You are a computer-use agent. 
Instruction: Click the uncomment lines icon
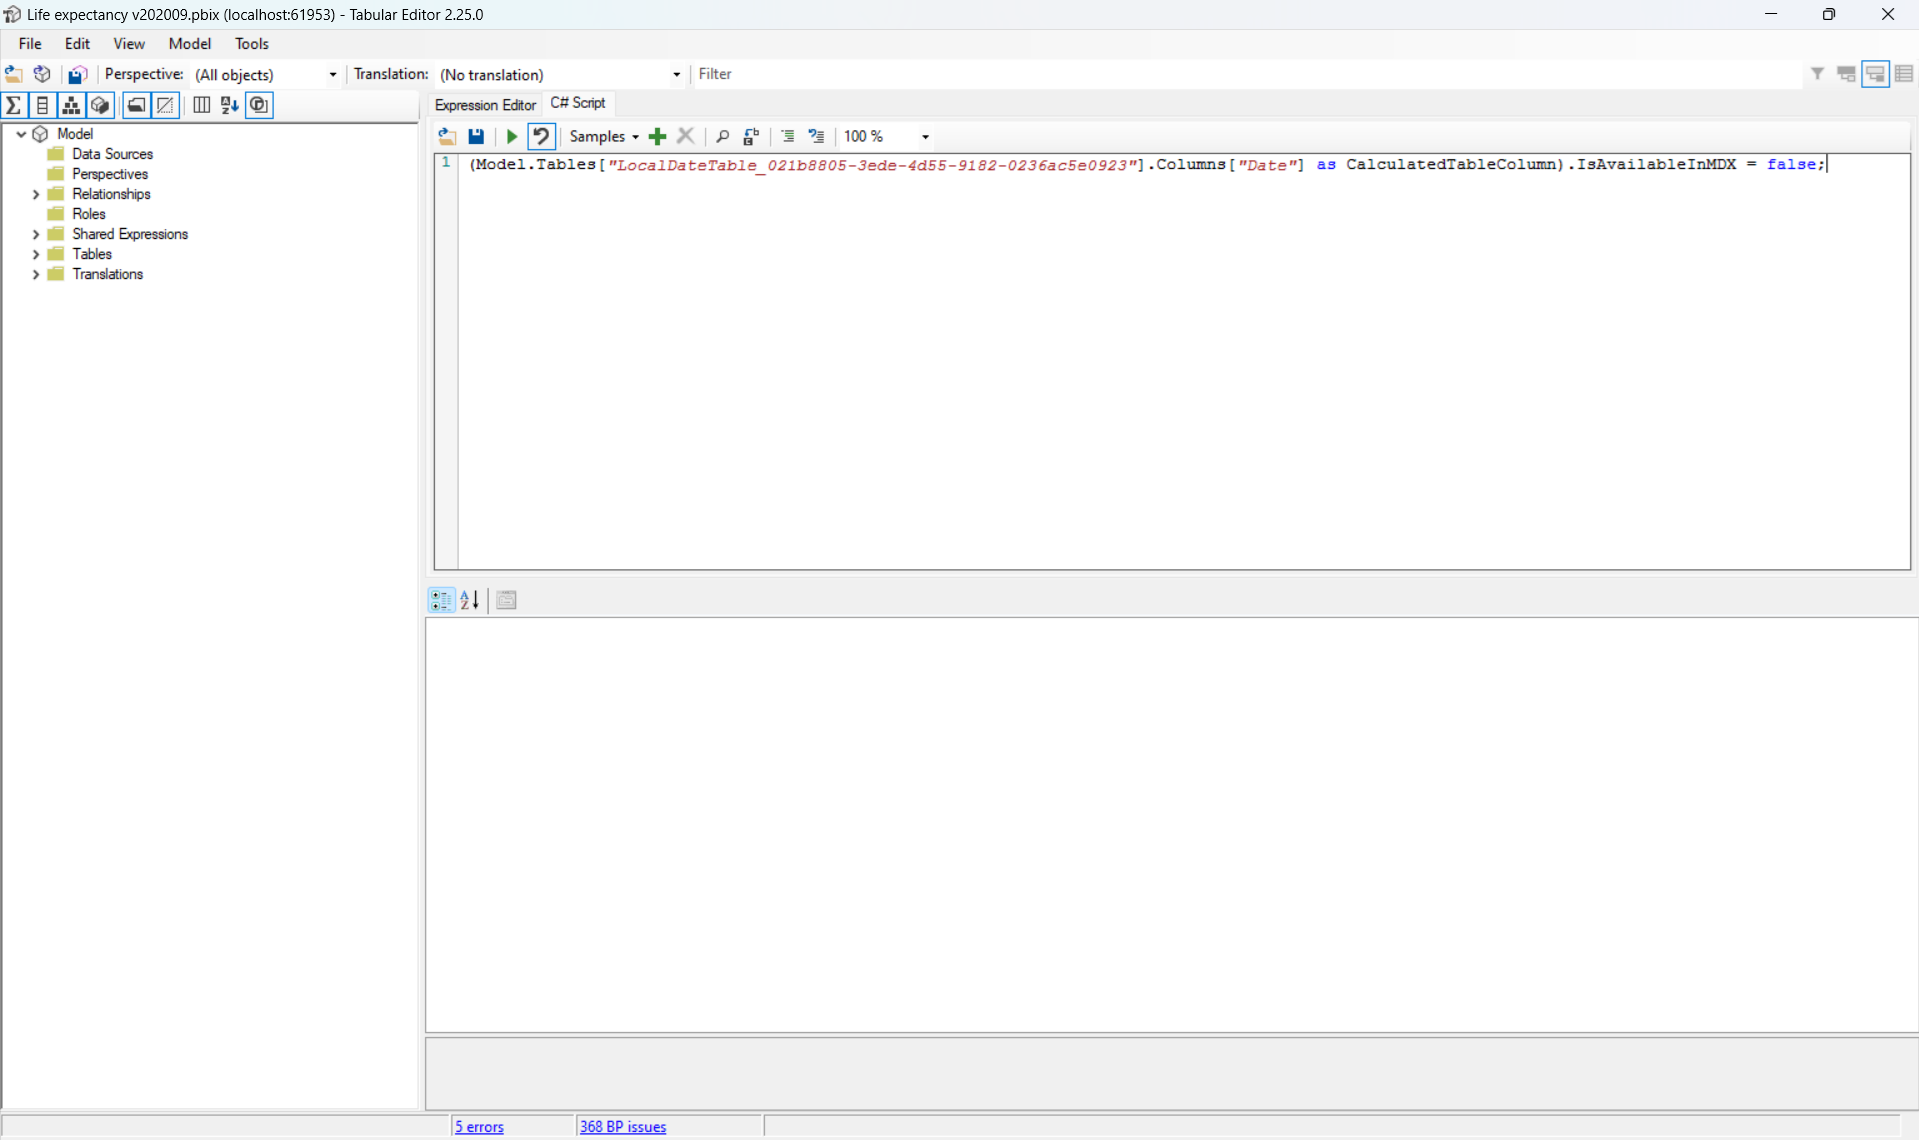click(817, 136)
